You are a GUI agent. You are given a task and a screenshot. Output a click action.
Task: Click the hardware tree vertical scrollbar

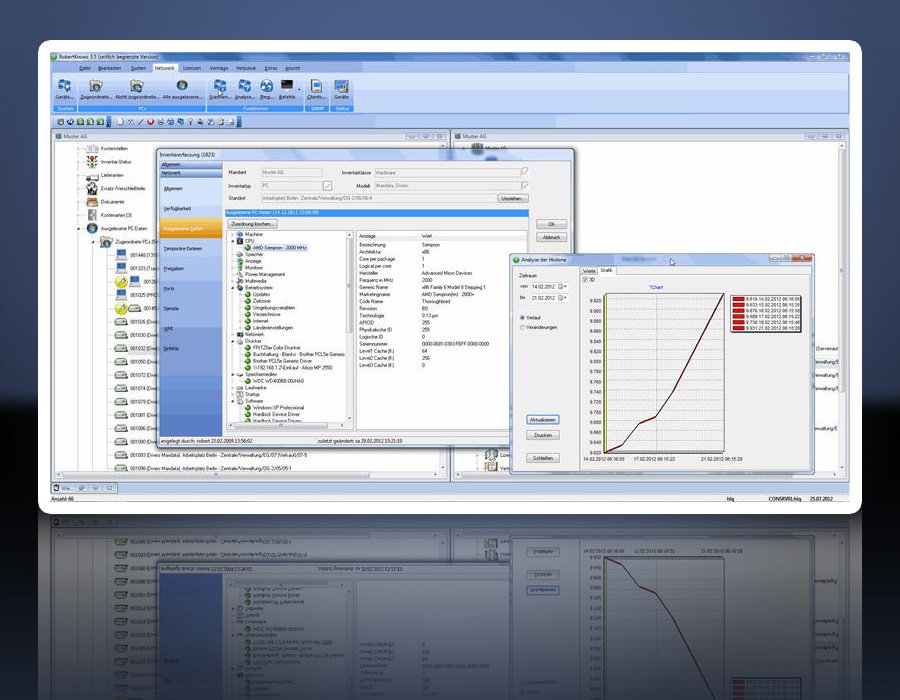pos(350,327)
